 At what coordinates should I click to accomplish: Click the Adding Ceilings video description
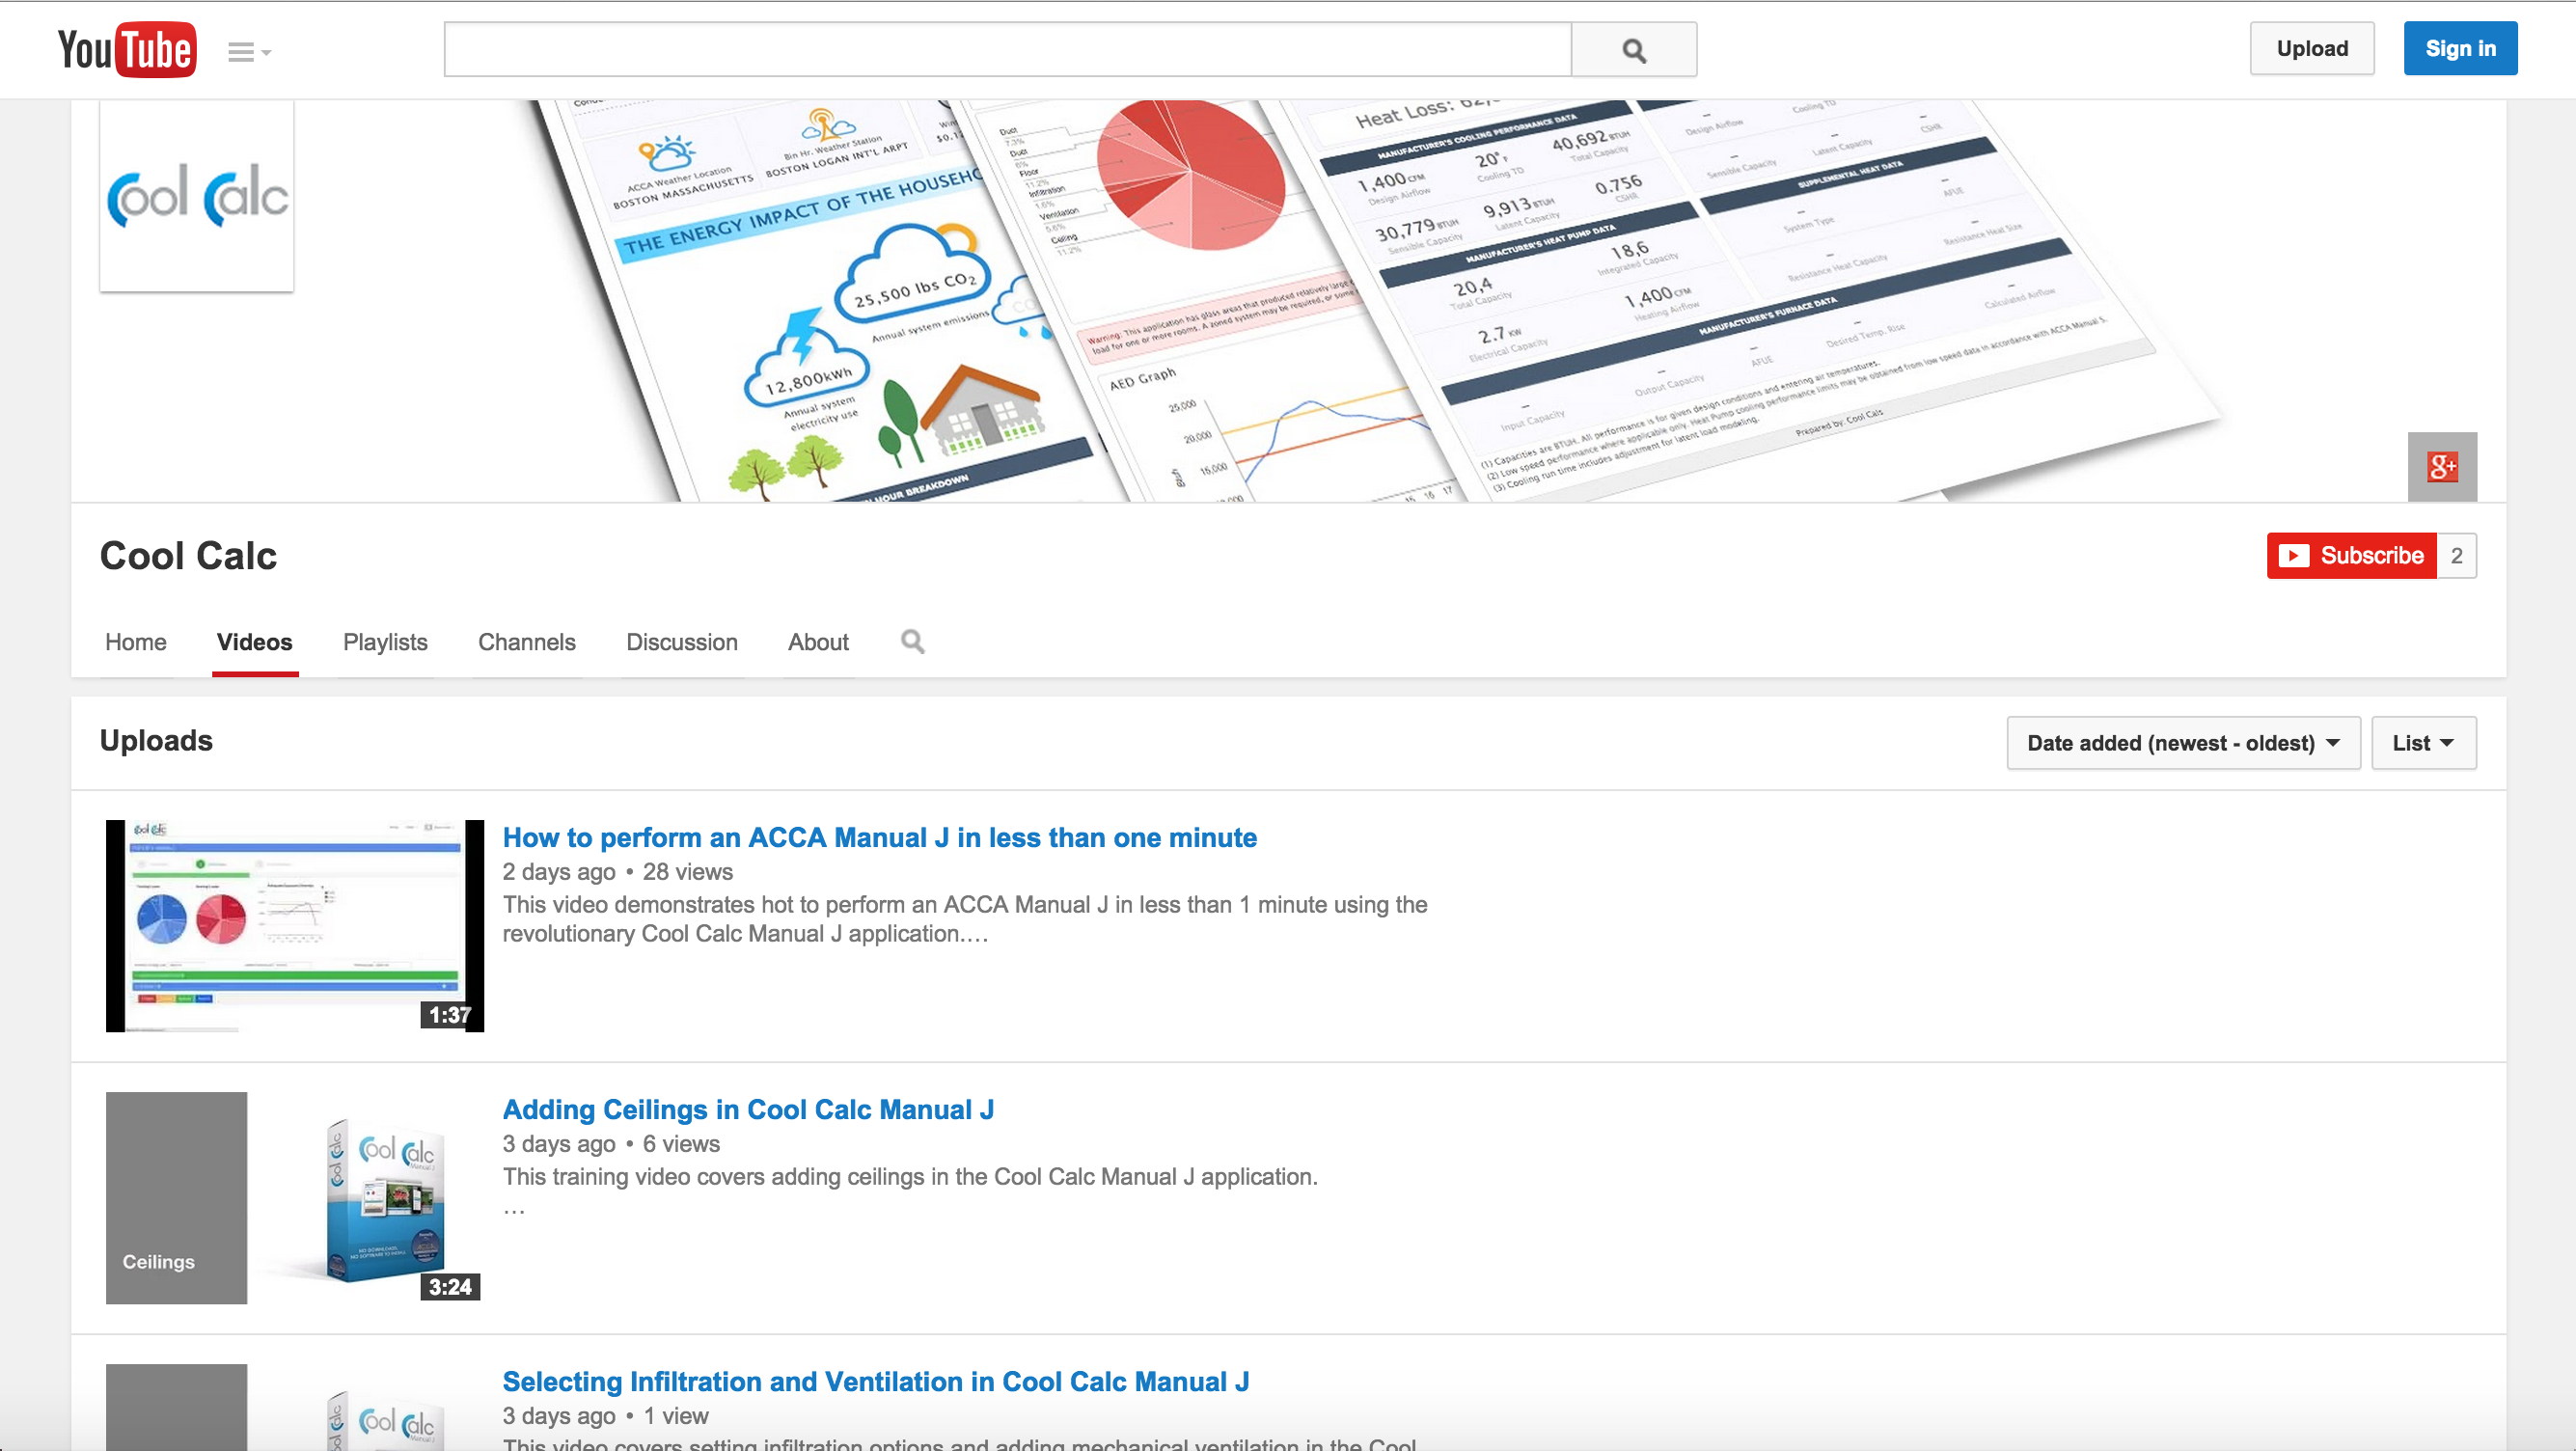tap(910, 1177)
